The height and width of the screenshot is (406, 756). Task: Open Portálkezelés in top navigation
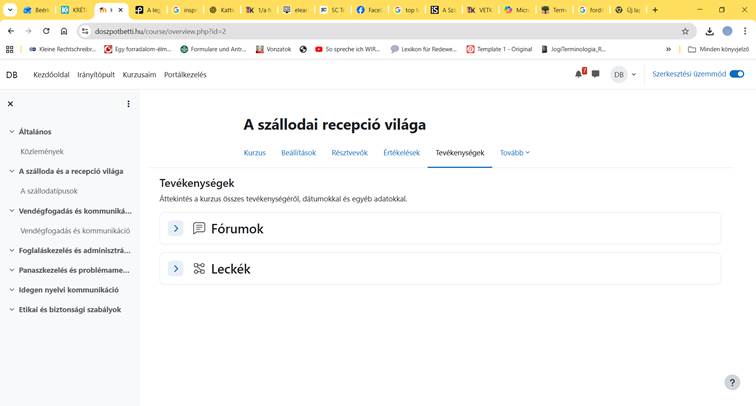(x=185, y=75)
